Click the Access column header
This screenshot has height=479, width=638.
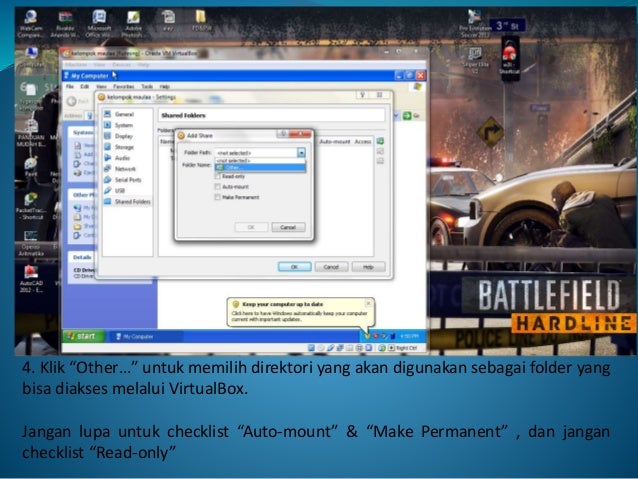[363, 142]
